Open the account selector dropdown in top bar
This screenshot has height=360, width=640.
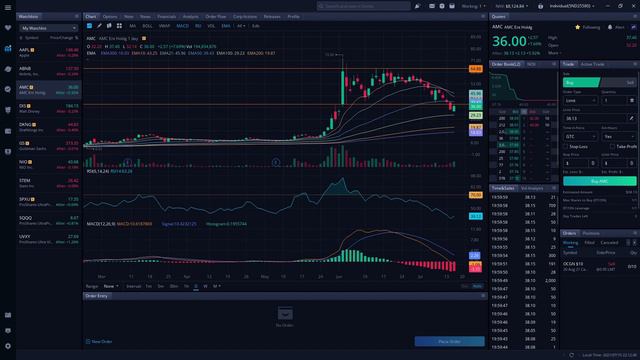[572, 6]
